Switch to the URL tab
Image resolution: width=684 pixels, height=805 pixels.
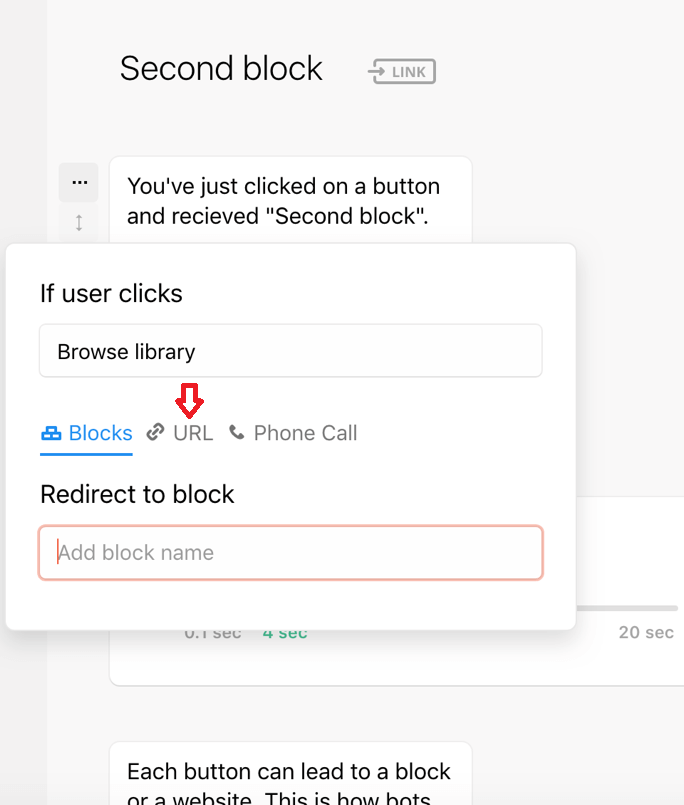196,433
